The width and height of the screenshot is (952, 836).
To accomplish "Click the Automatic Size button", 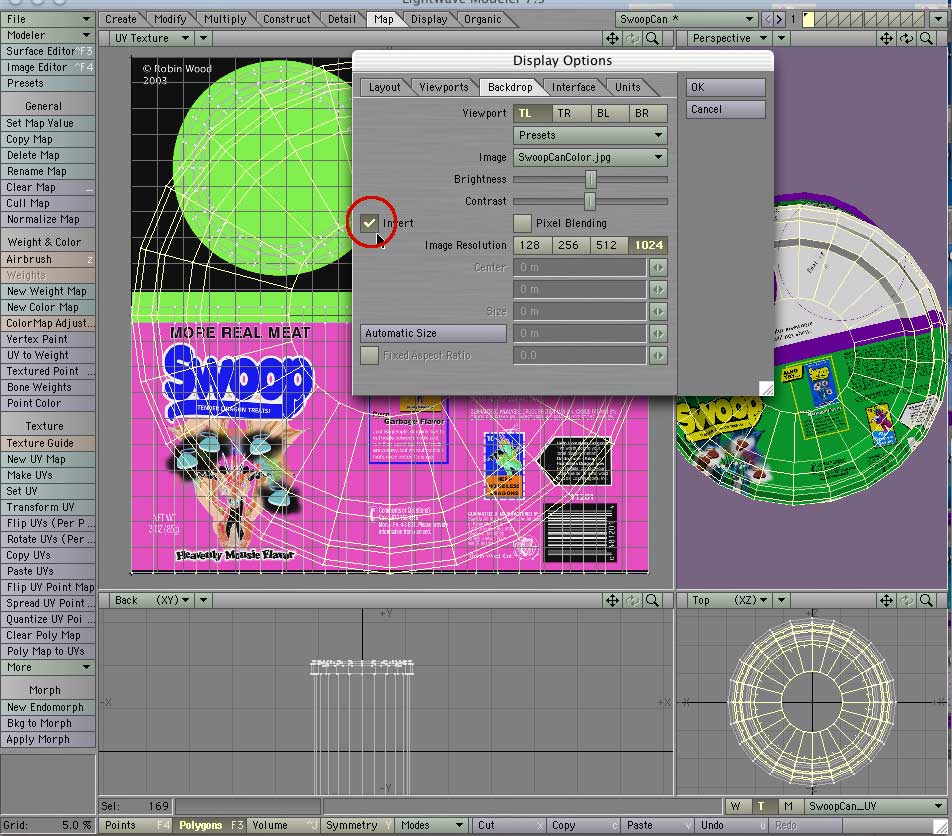I will pyautogui.click(x=433, y=333).
